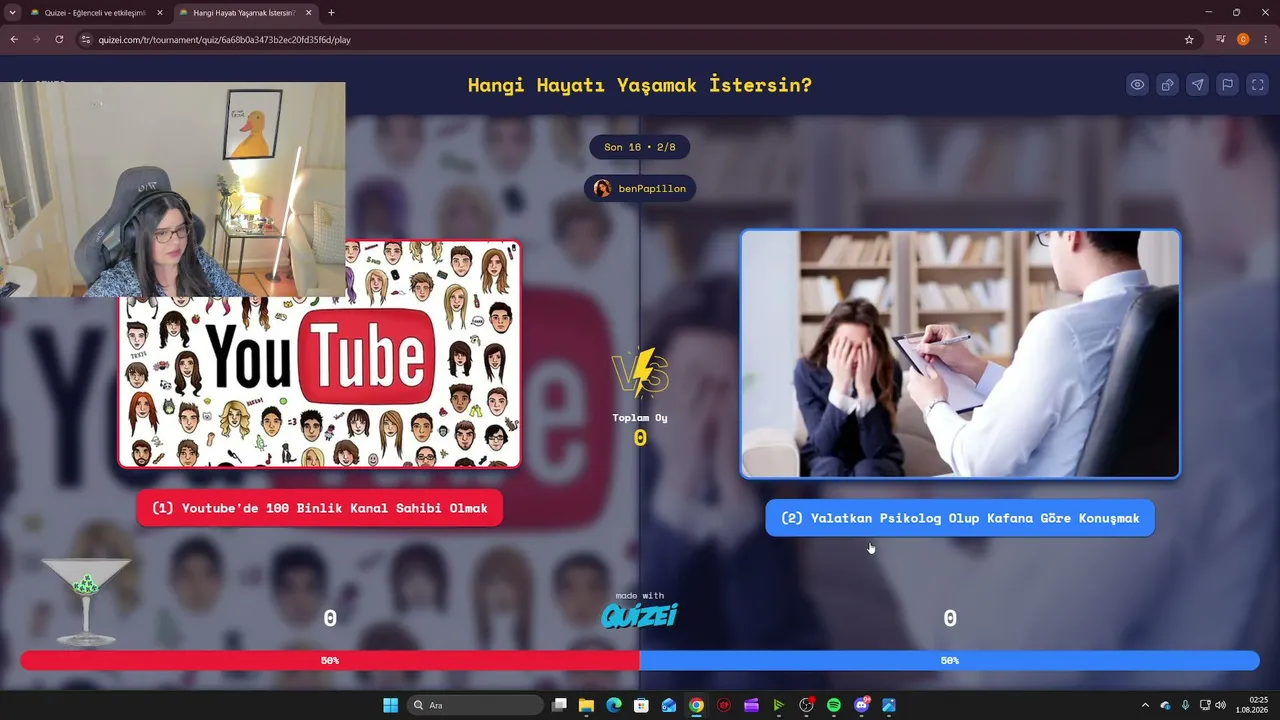Go back with the browser back arrow
1280x720 pixels.
[x=14, y=40]
